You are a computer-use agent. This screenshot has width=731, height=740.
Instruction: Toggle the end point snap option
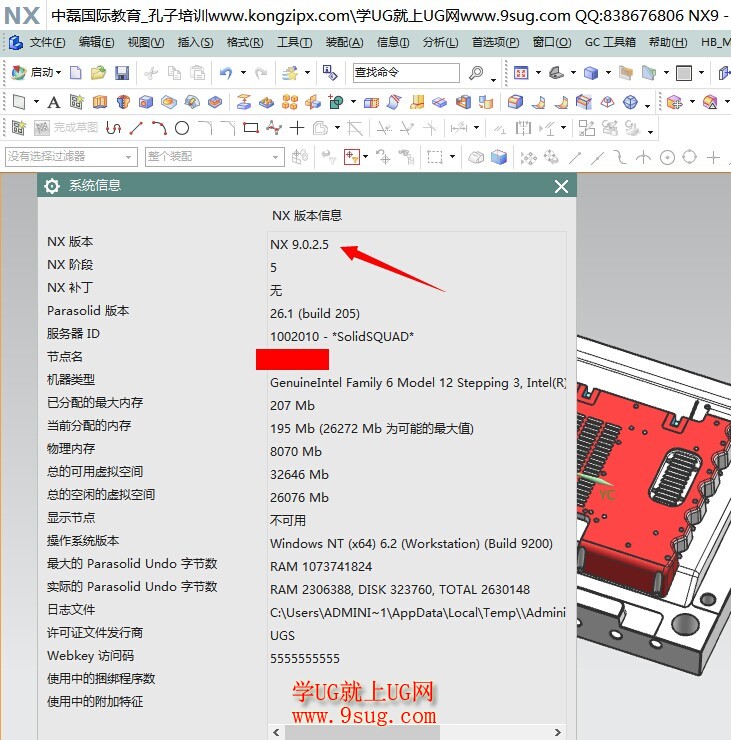(574, 157)
